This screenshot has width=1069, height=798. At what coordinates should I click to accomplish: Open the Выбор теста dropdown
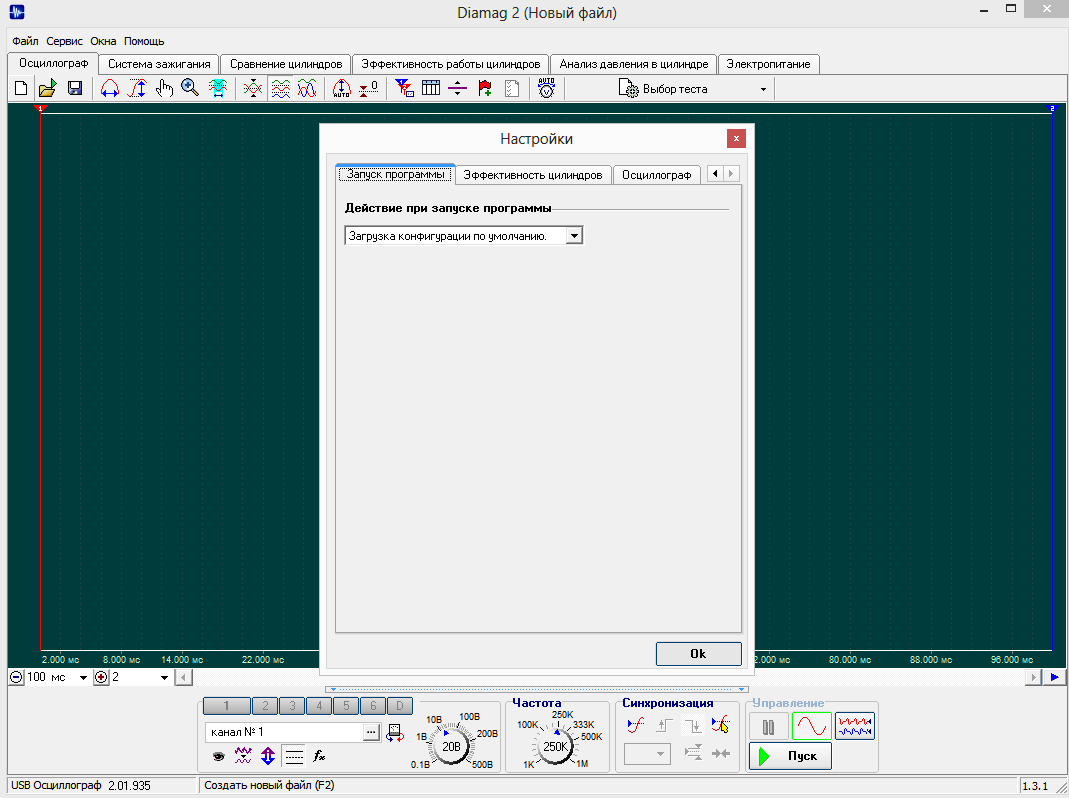coord(763,89)
